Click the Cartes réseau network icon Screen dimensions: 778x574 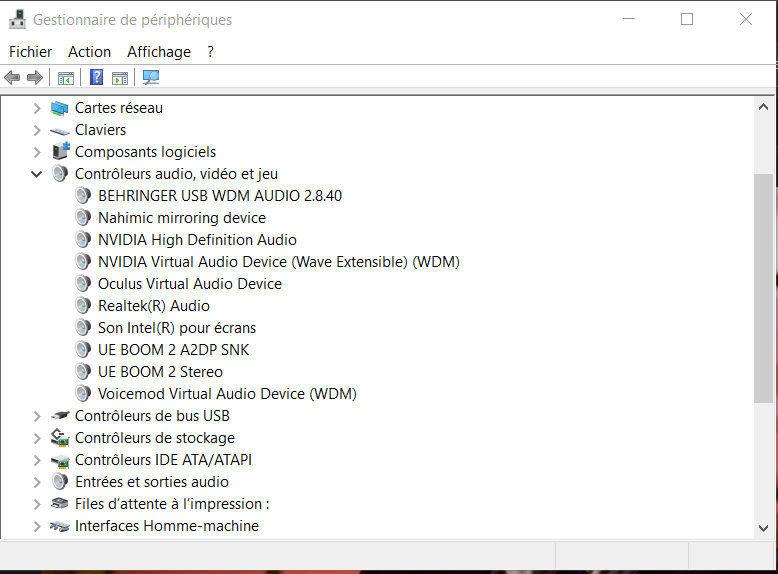pyautogui.click(x=60, y=108)
